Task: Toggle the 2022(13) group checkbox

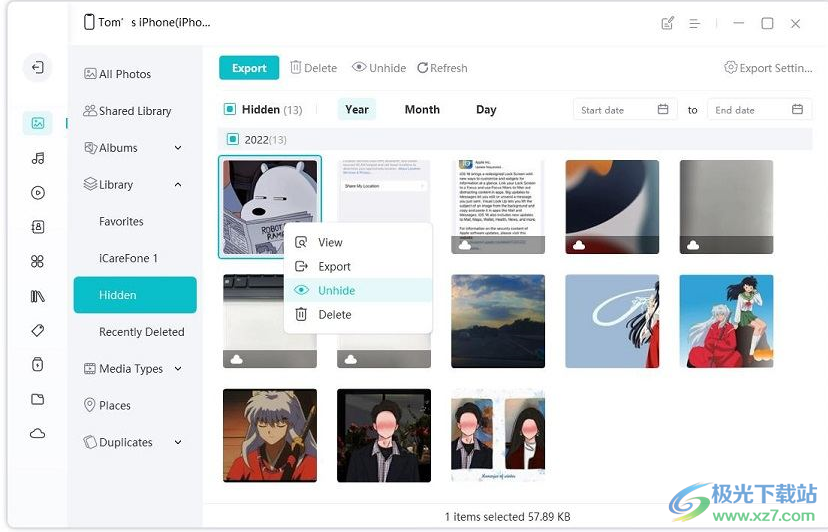Action: 232,139
